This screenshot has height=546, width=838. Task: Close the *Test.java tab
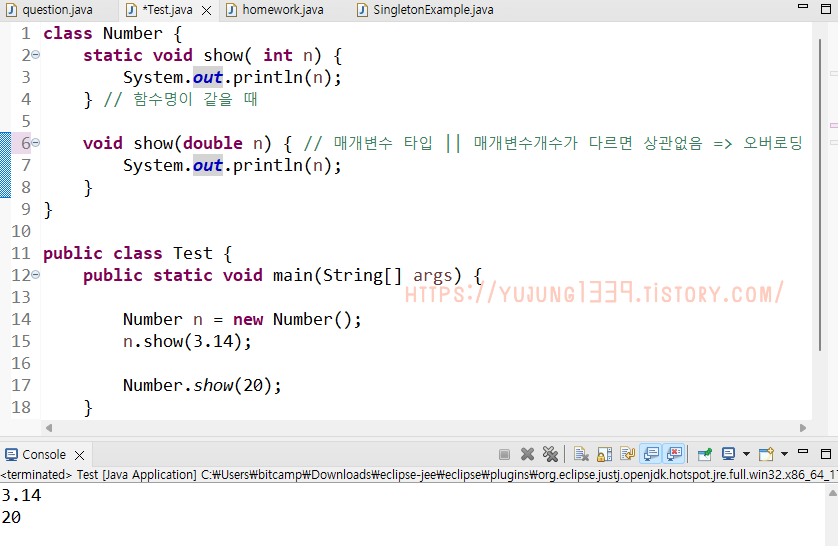pos(207,10)
